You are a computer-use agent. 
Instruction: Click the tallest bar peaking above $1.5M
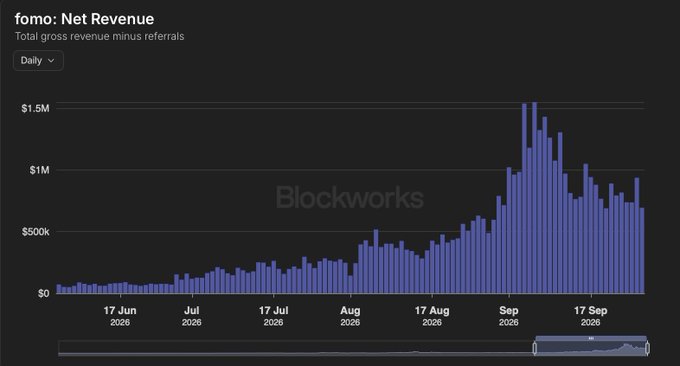534,198
